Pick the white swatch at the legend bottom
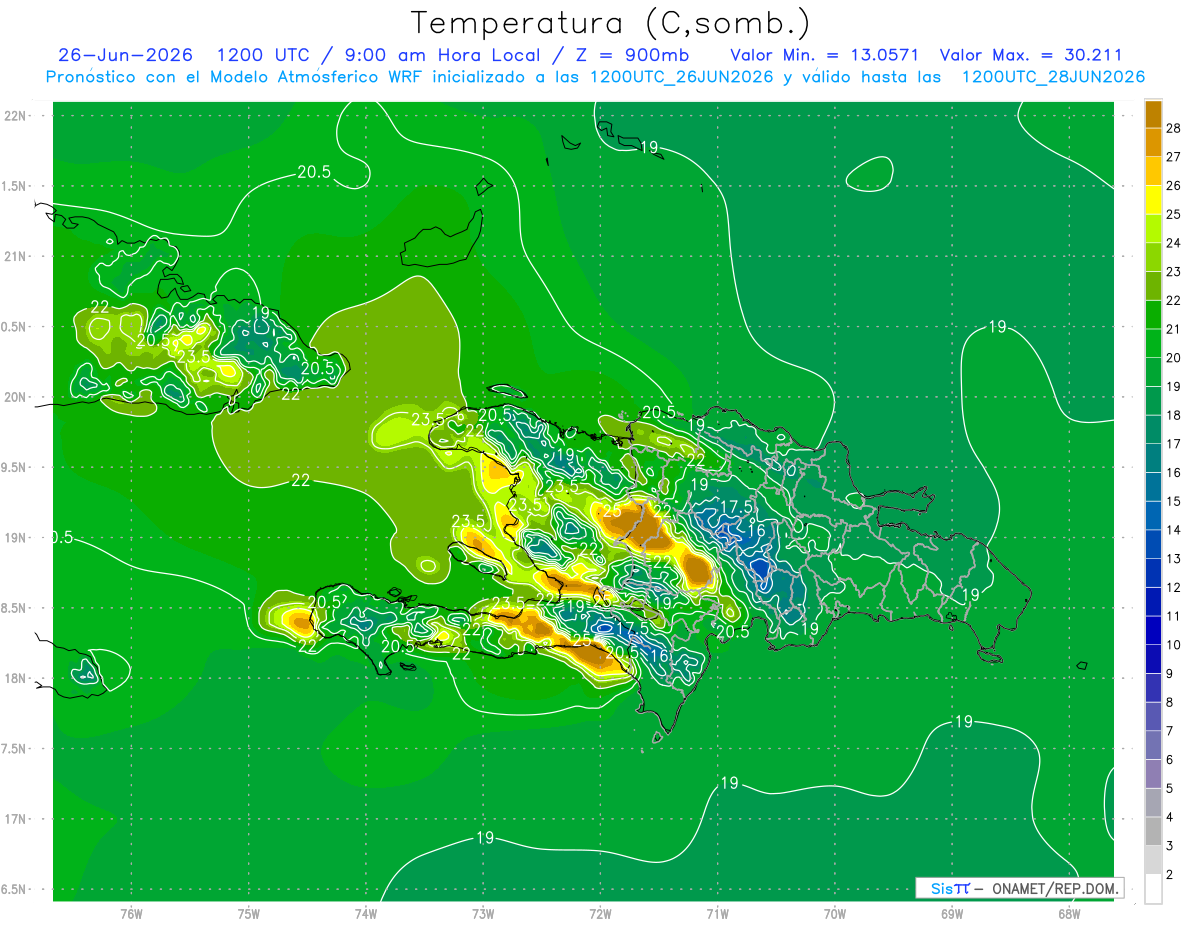1200x927 pixels. click(1153, 889)
